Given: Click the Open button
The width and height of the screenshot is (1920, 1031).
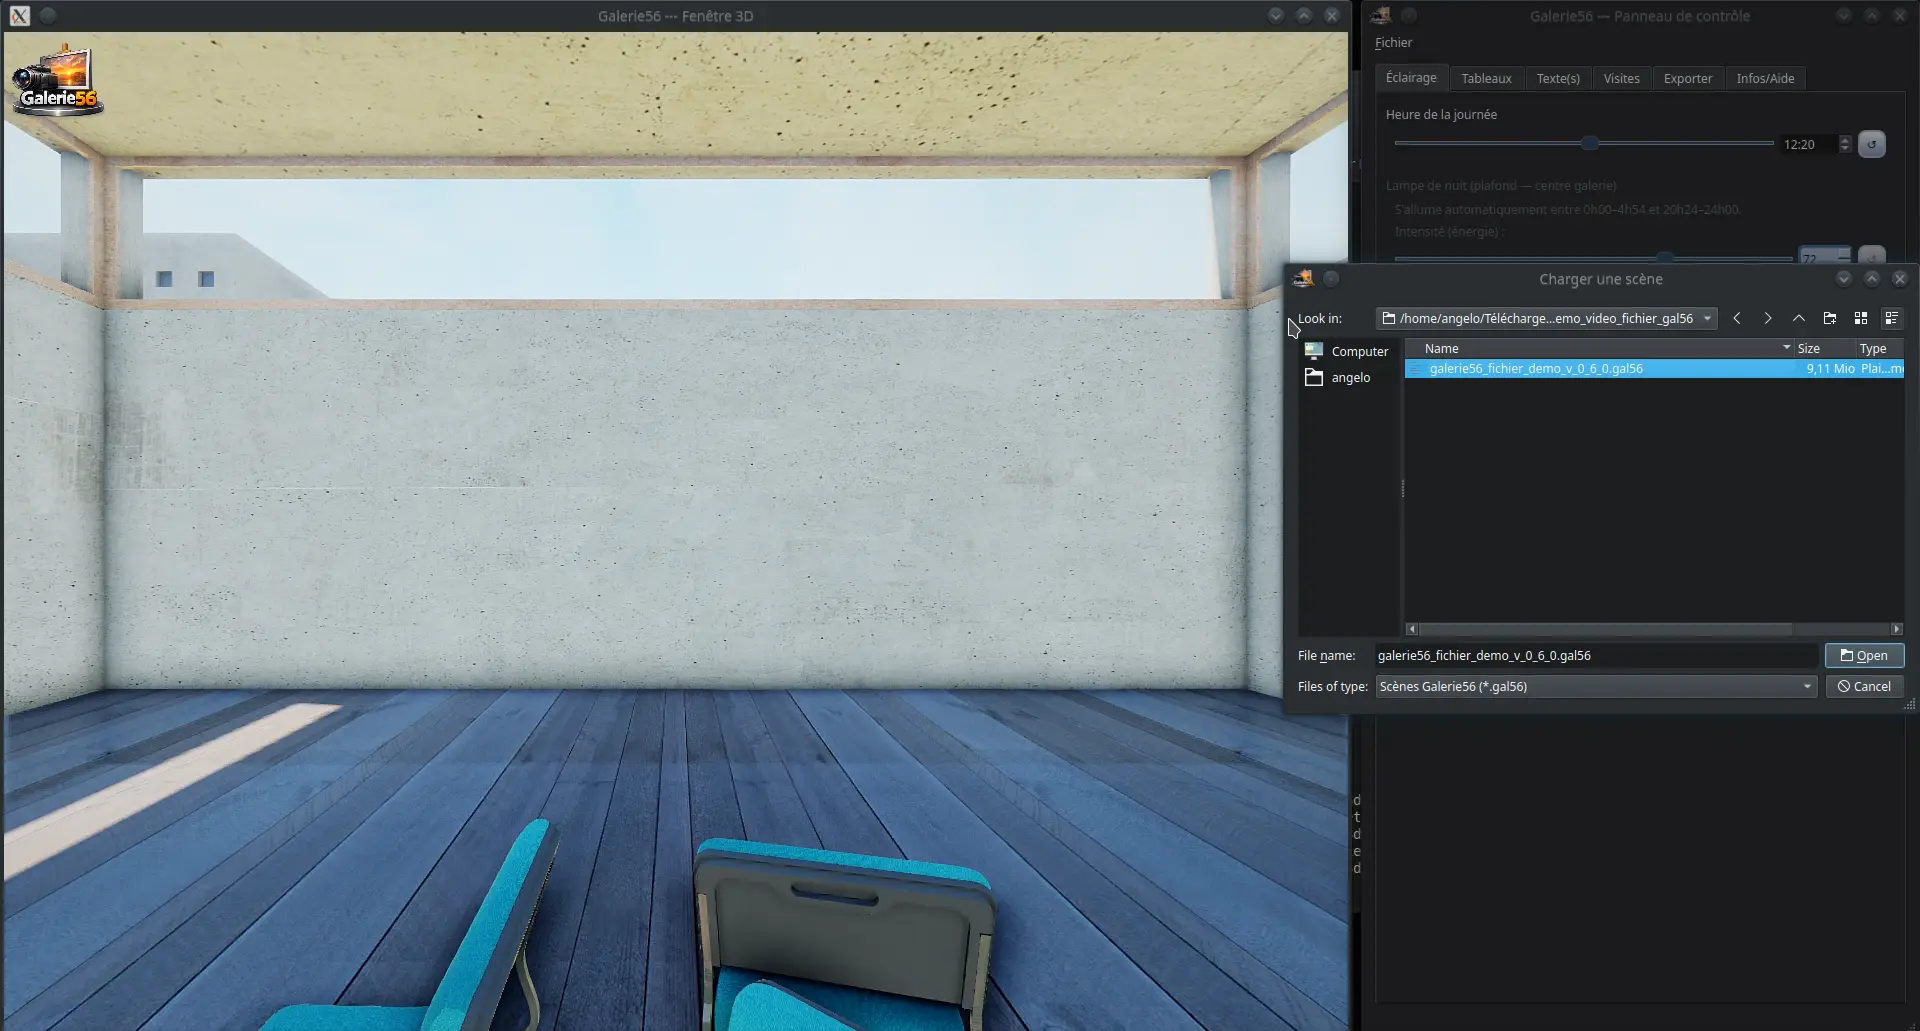Looking at the screenshot, I should click(x=1864, y=656).
